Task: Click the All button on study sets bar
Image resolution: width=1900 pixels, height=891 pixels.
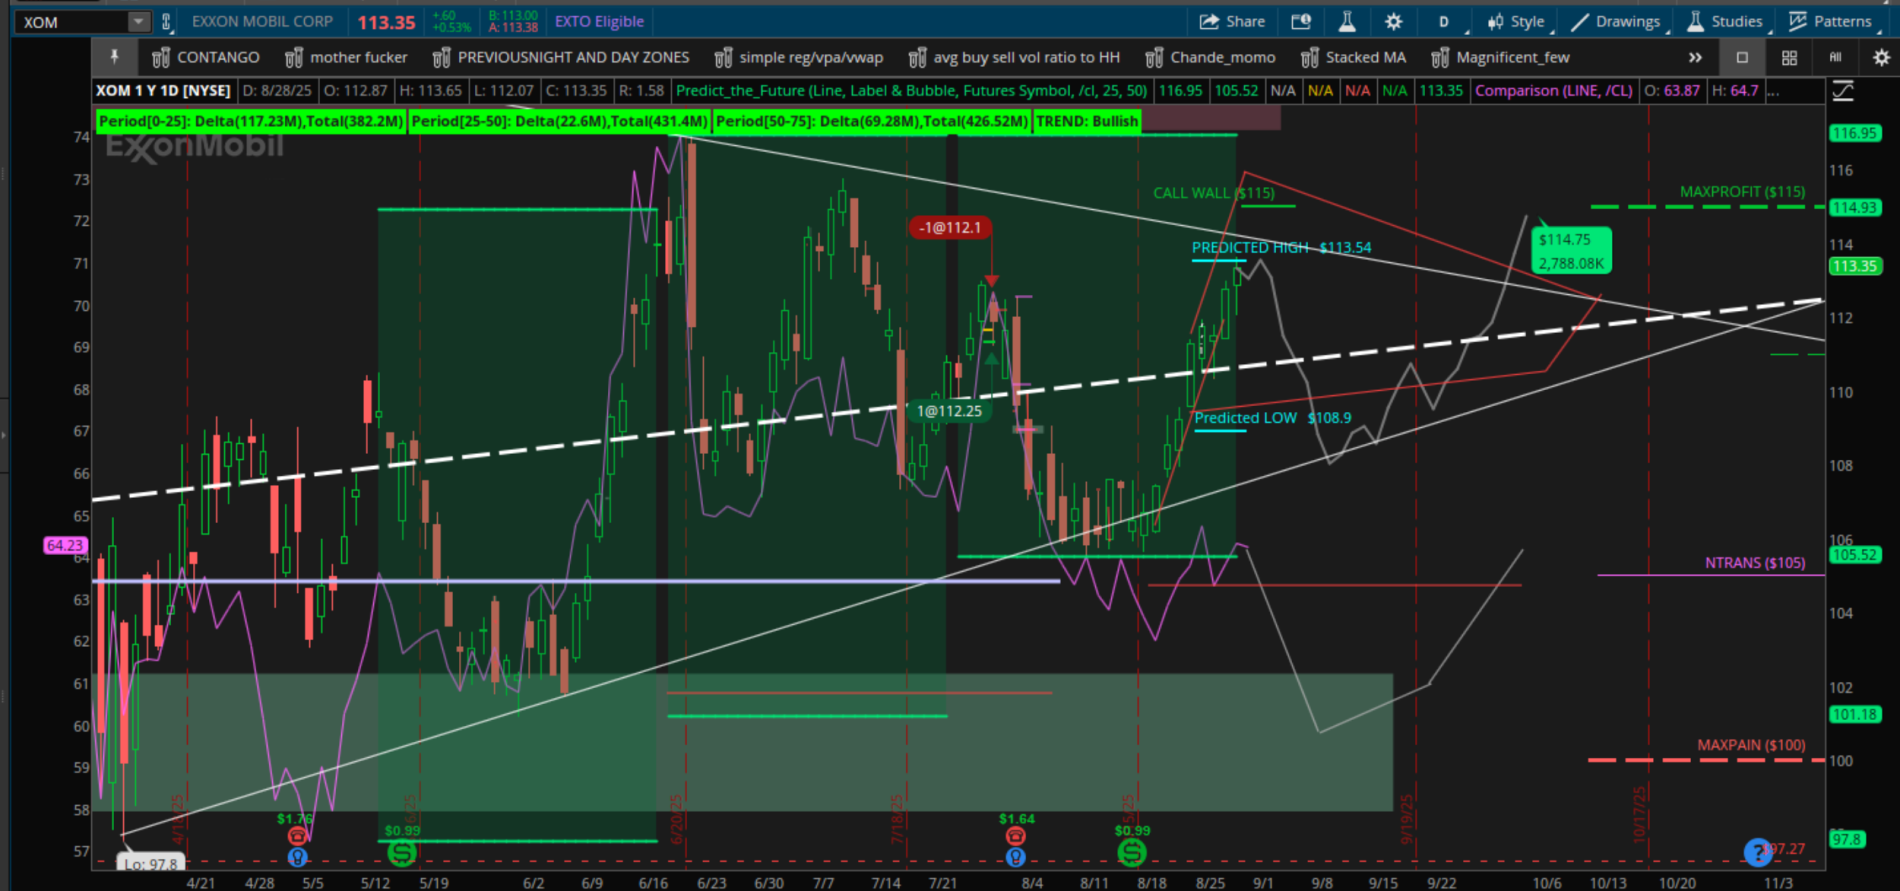Action: tap(1835, 58)
